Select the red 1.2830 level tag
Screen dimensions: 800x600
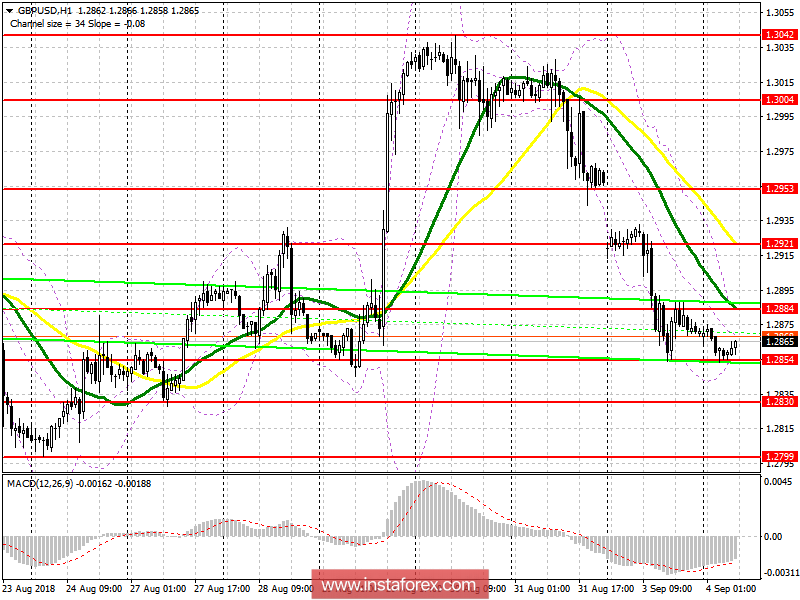pos(780,402)
